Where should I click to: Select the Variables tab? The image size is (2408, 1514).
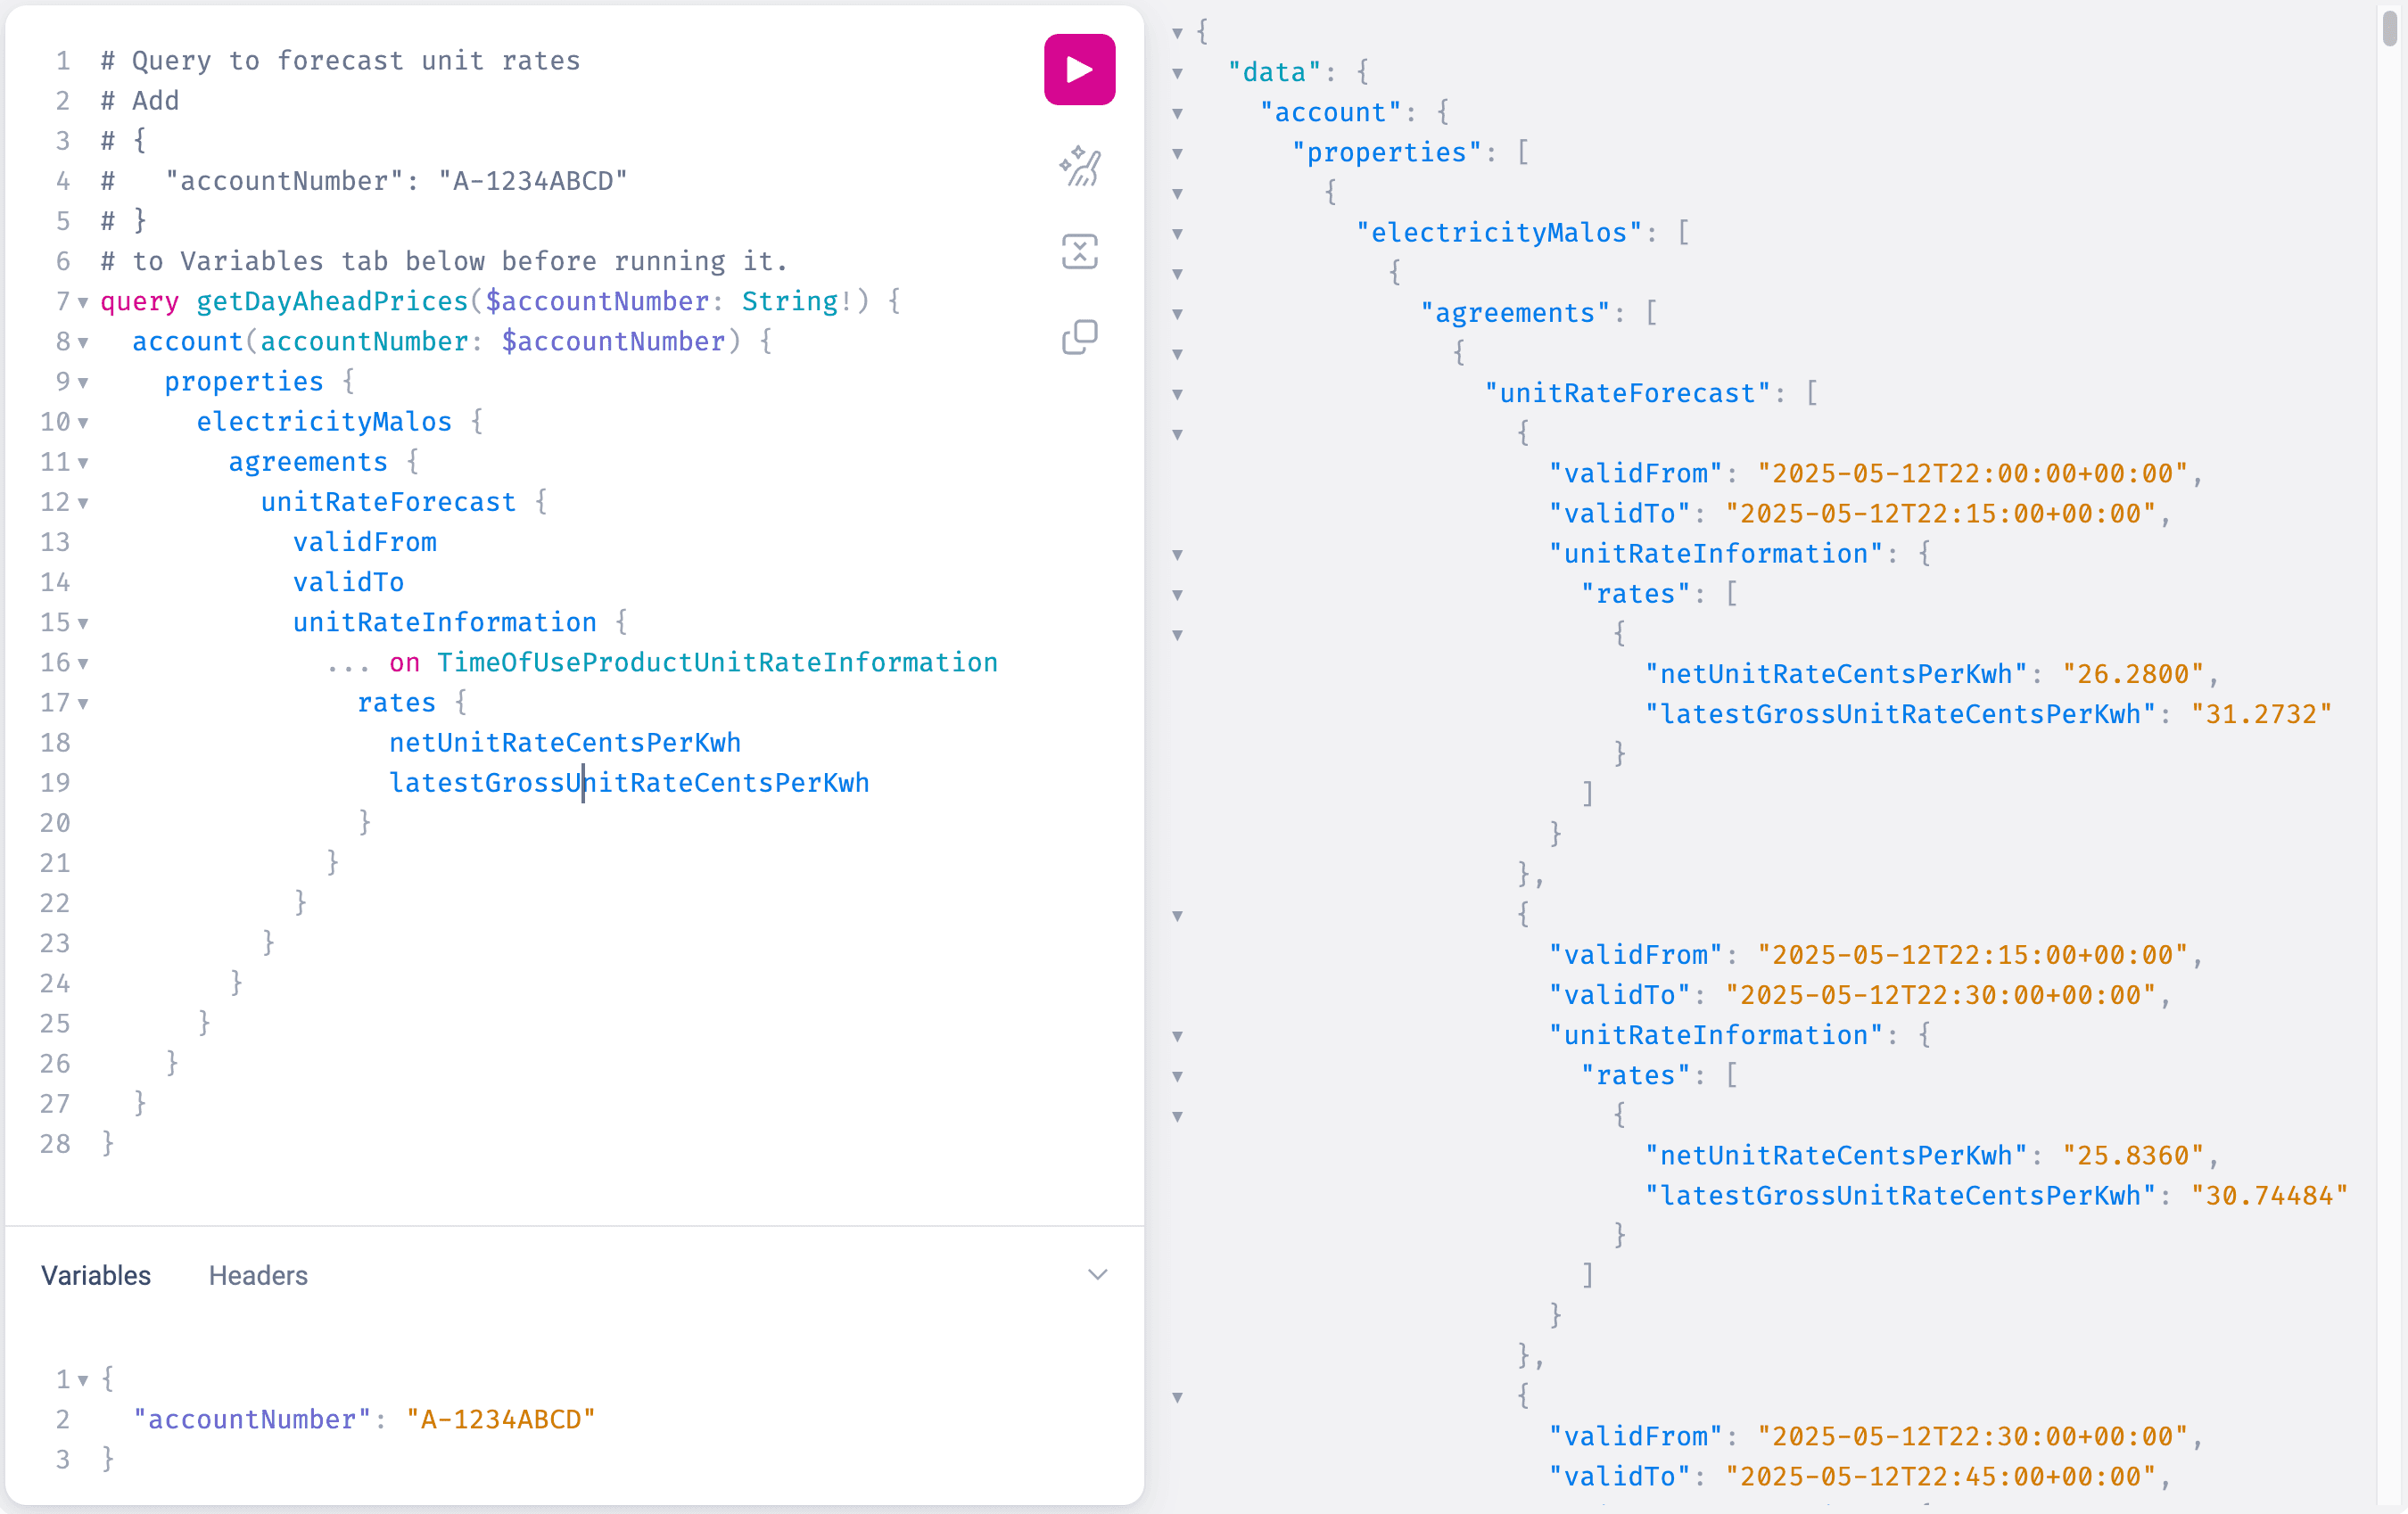click(96, 1275)
